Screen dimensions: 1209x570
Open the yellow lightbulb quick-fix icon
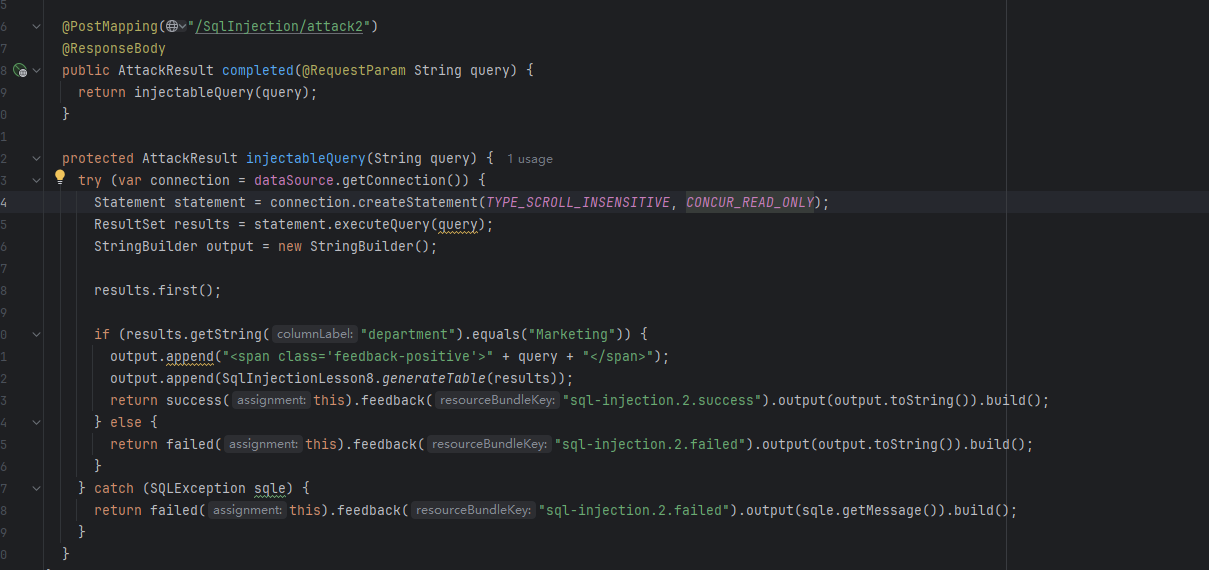[60, 178]
